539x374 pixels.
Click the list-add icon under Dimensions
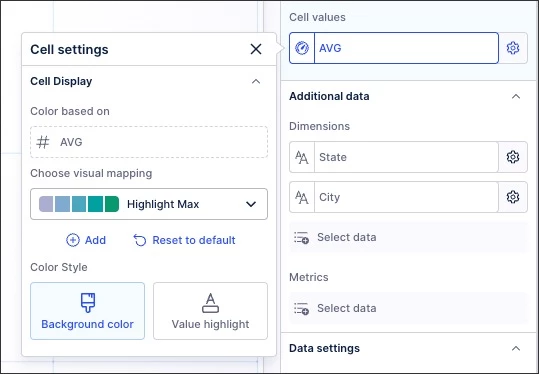[301, 238]
